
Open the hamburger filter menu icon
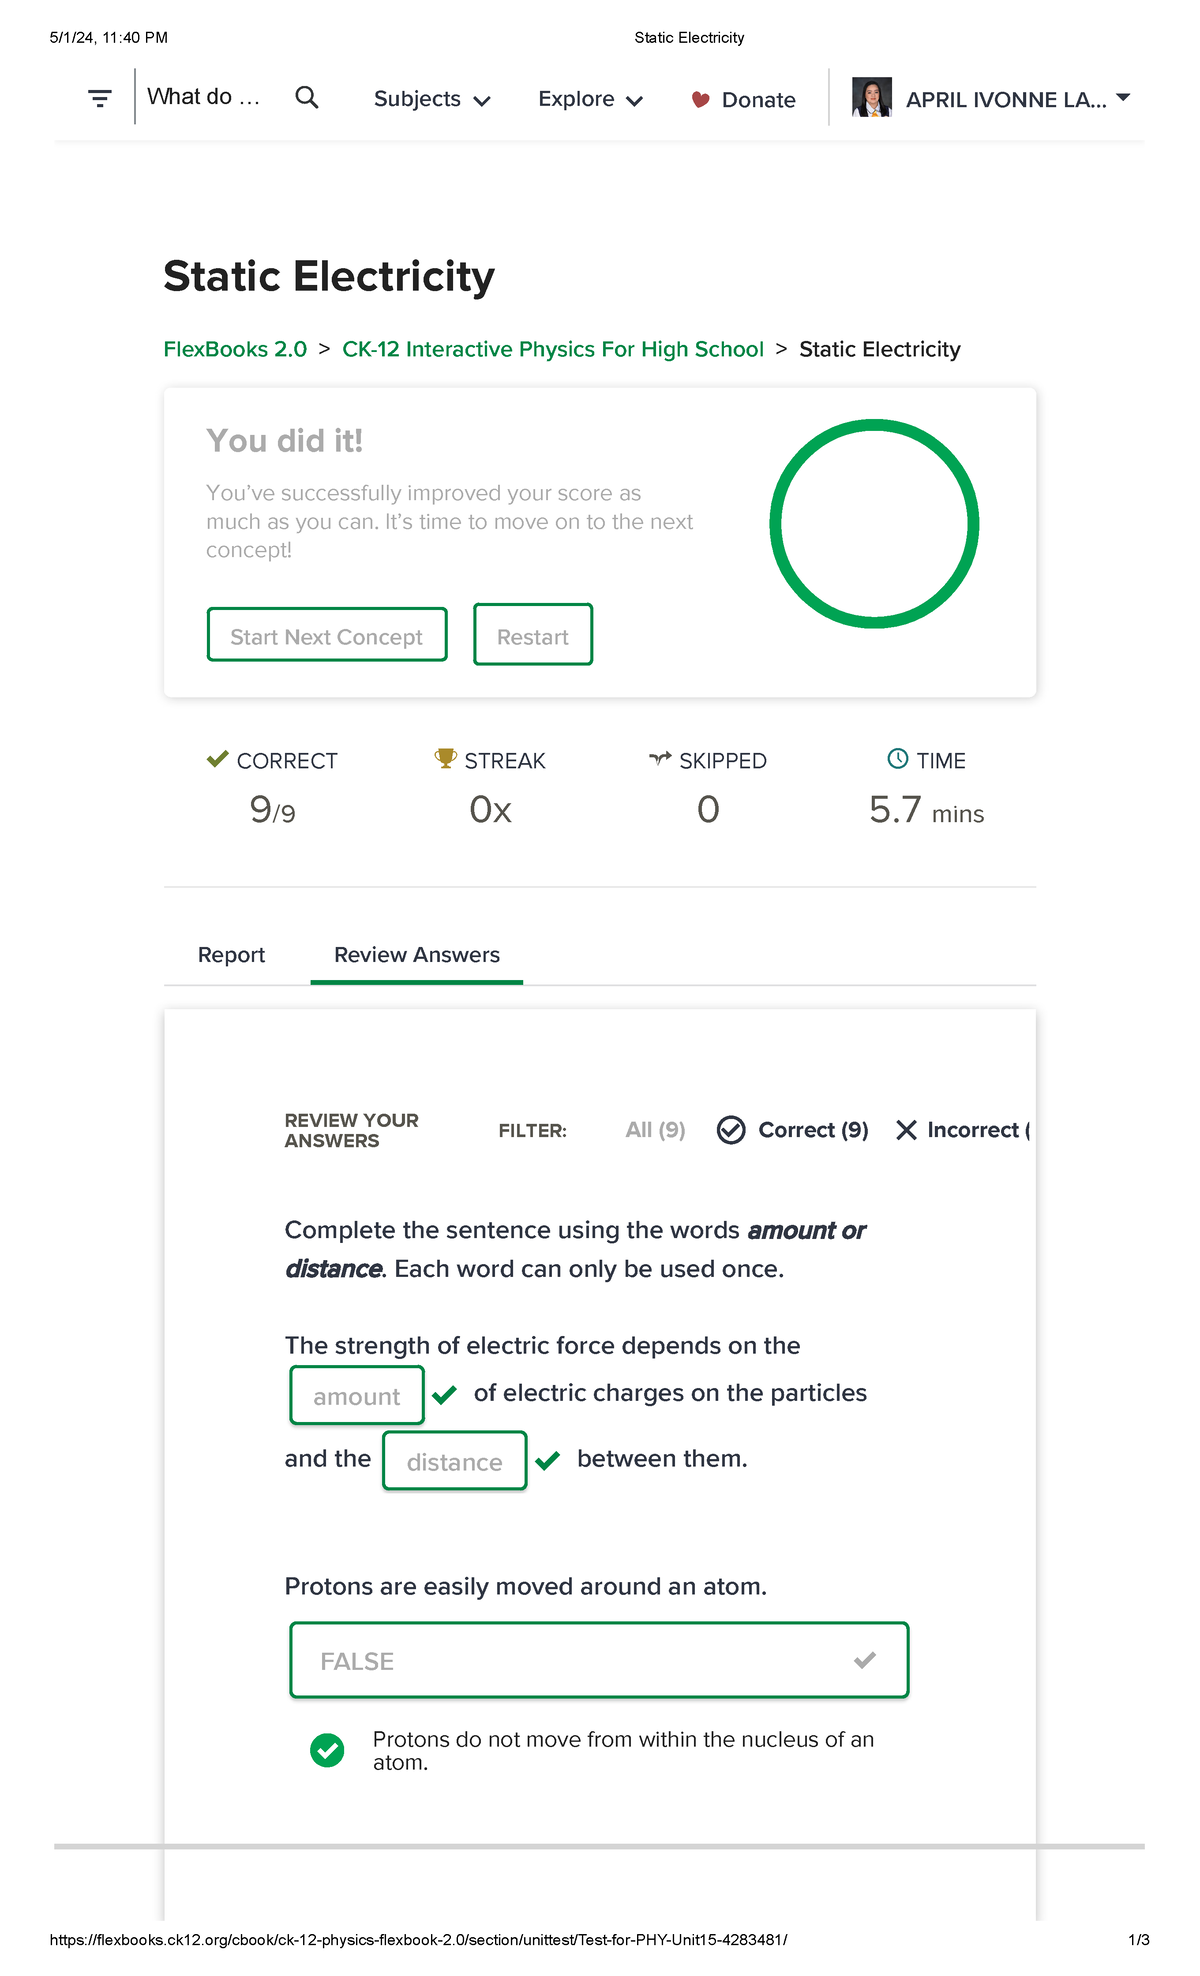tap(99, 98)
